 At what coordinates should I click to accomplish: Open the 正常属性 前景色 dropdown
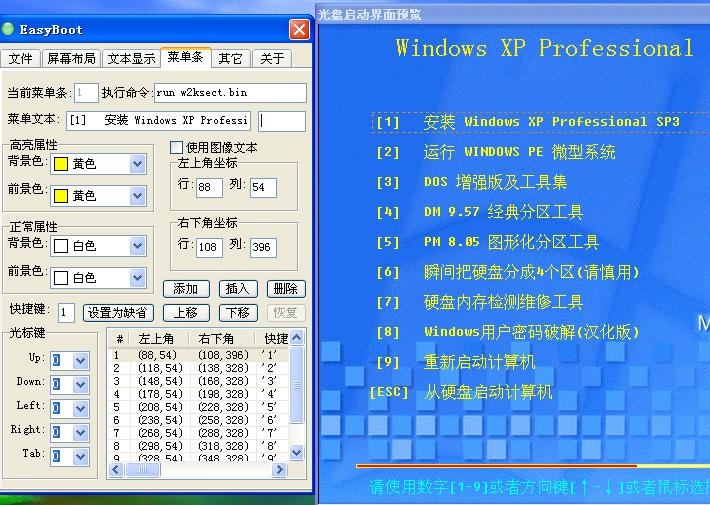[x=137, y=278]
